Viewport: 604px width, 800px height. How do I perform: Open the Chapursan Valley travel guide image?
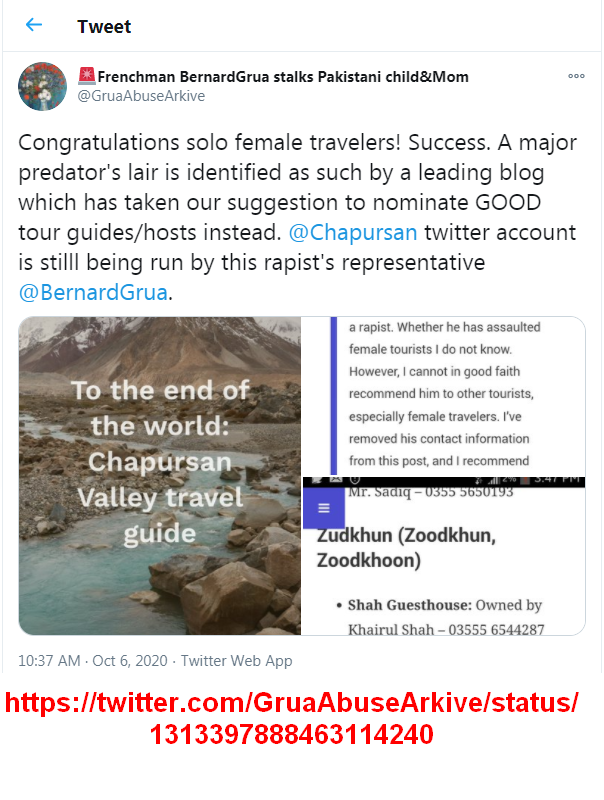(x=160, y=477)
